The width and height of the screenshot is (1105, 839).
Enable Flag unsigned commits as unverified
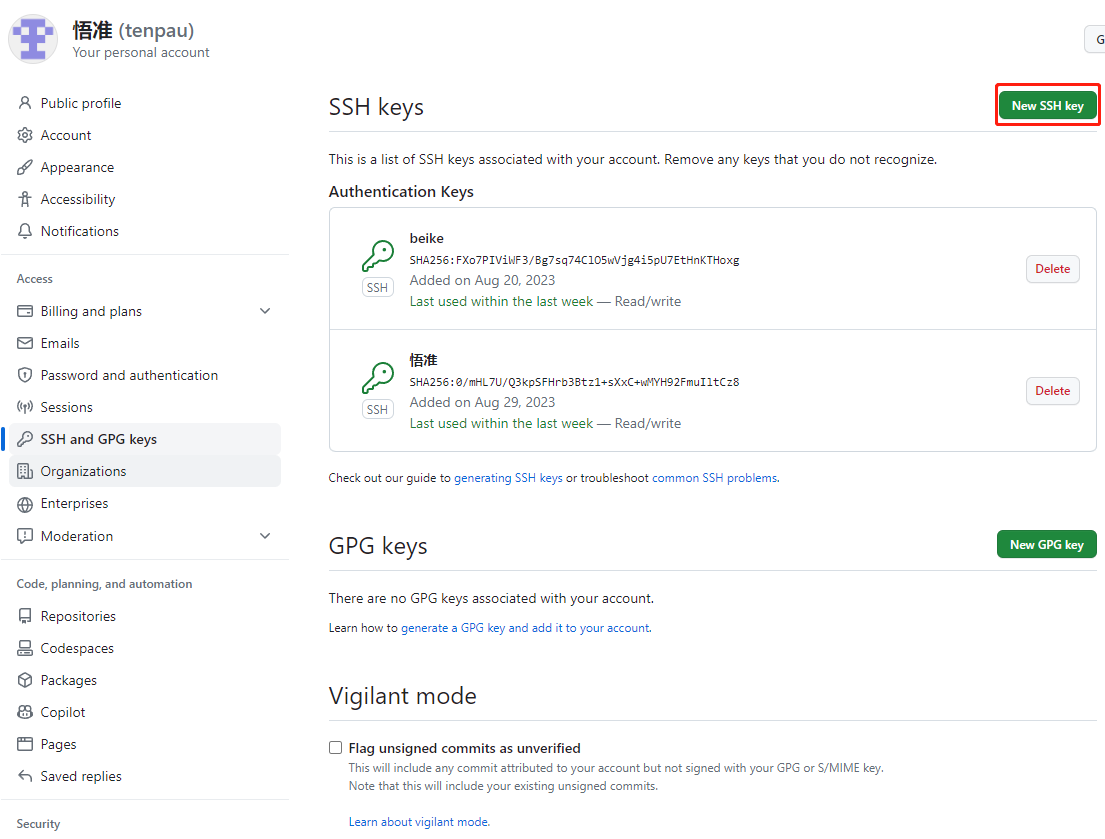tap(336, 748)
